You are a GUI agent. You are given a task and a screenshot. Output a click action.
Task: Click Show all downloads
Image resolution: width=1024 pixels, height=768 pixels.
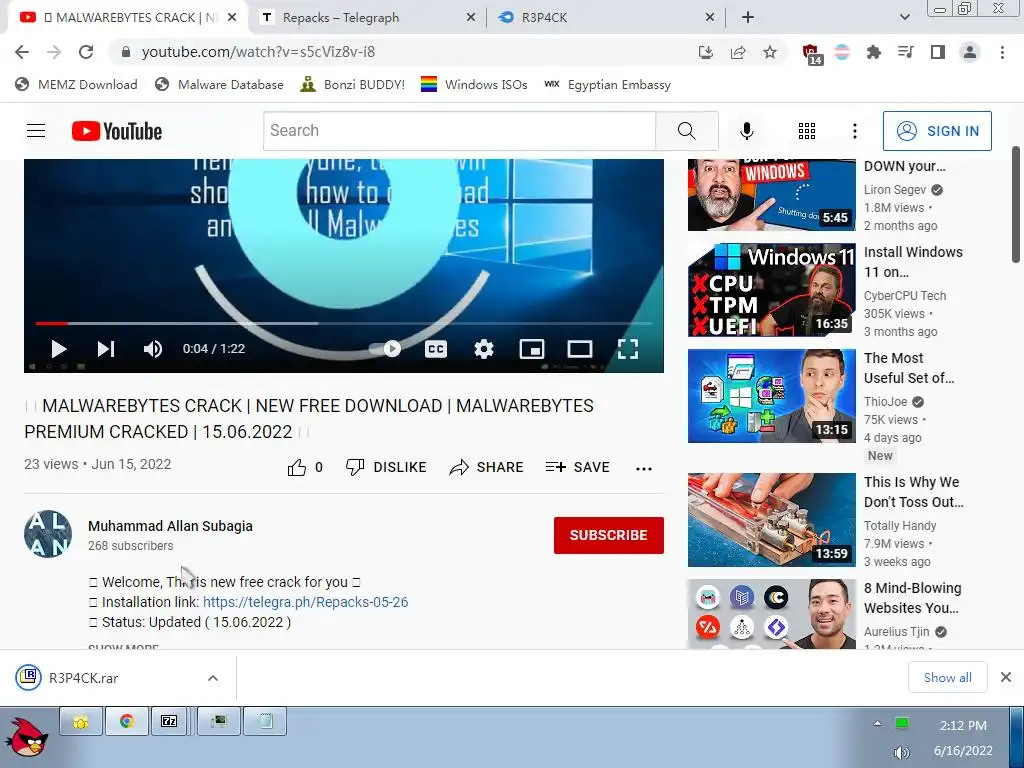tap(948, 678)
